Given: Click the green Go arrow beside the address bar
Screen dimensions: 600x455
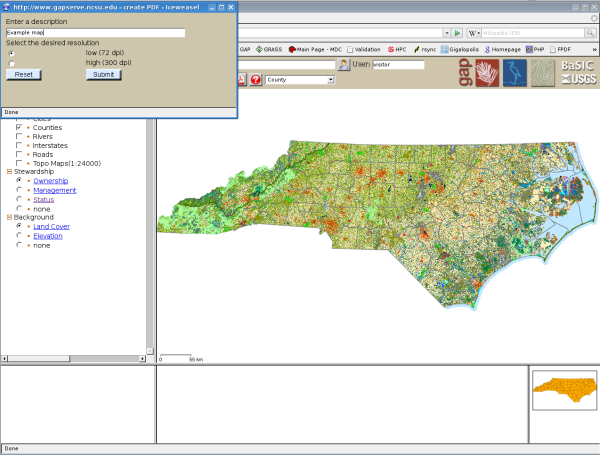Looking at the screenshot, I should click(x=457, y=33).
